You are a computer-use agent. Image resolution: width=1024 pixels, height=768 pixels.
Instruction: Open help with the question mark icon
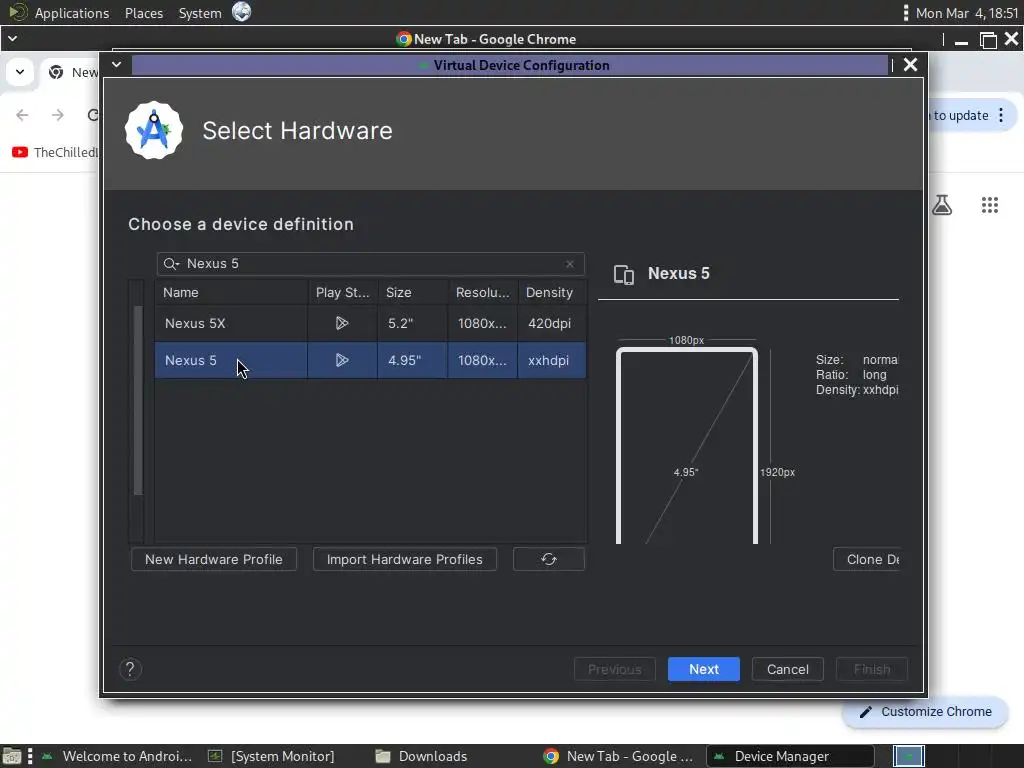[130, 669]
